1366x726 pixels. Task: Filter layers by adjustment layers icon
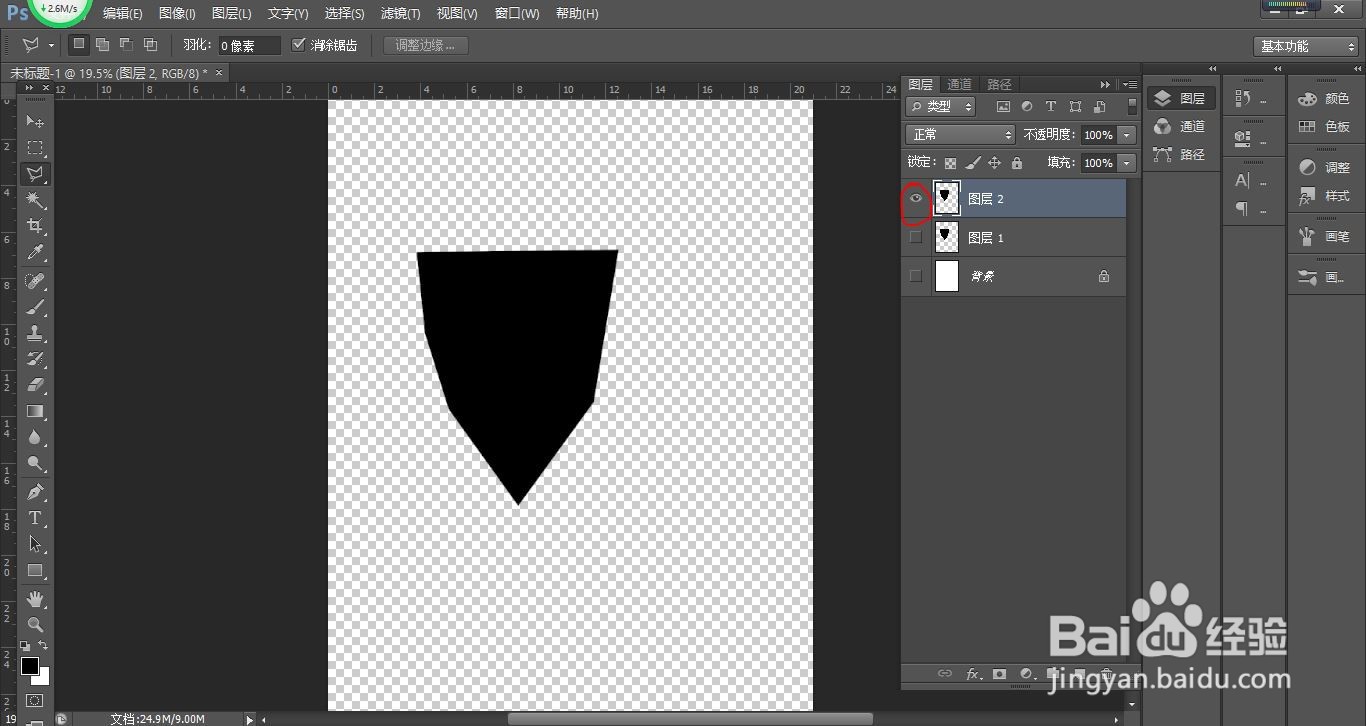(x=1027, y=107)
